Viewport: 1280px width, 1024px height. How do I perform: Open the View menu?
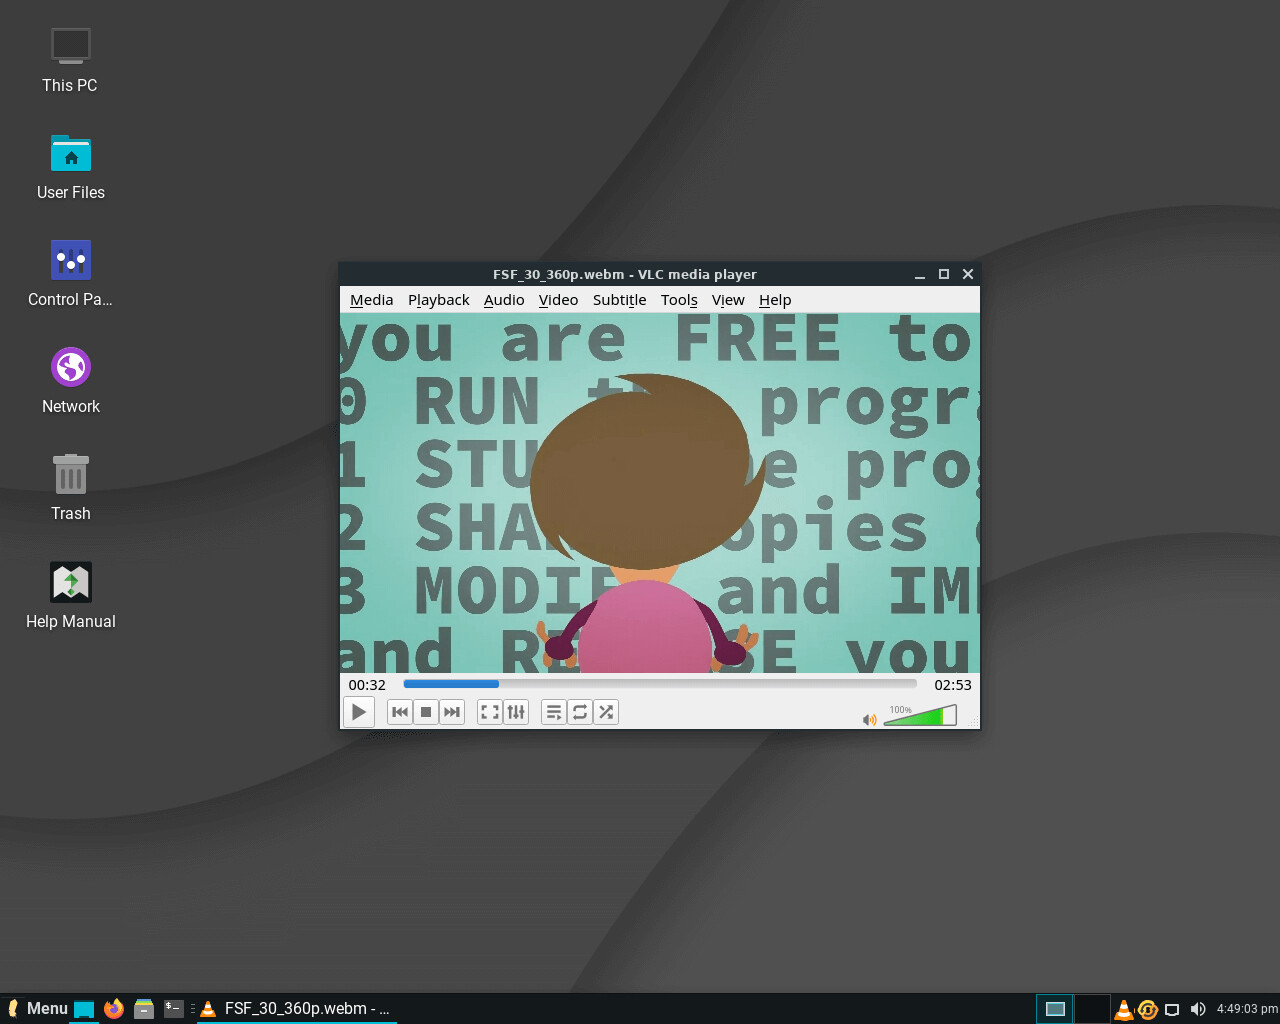(x=728, y=299)
